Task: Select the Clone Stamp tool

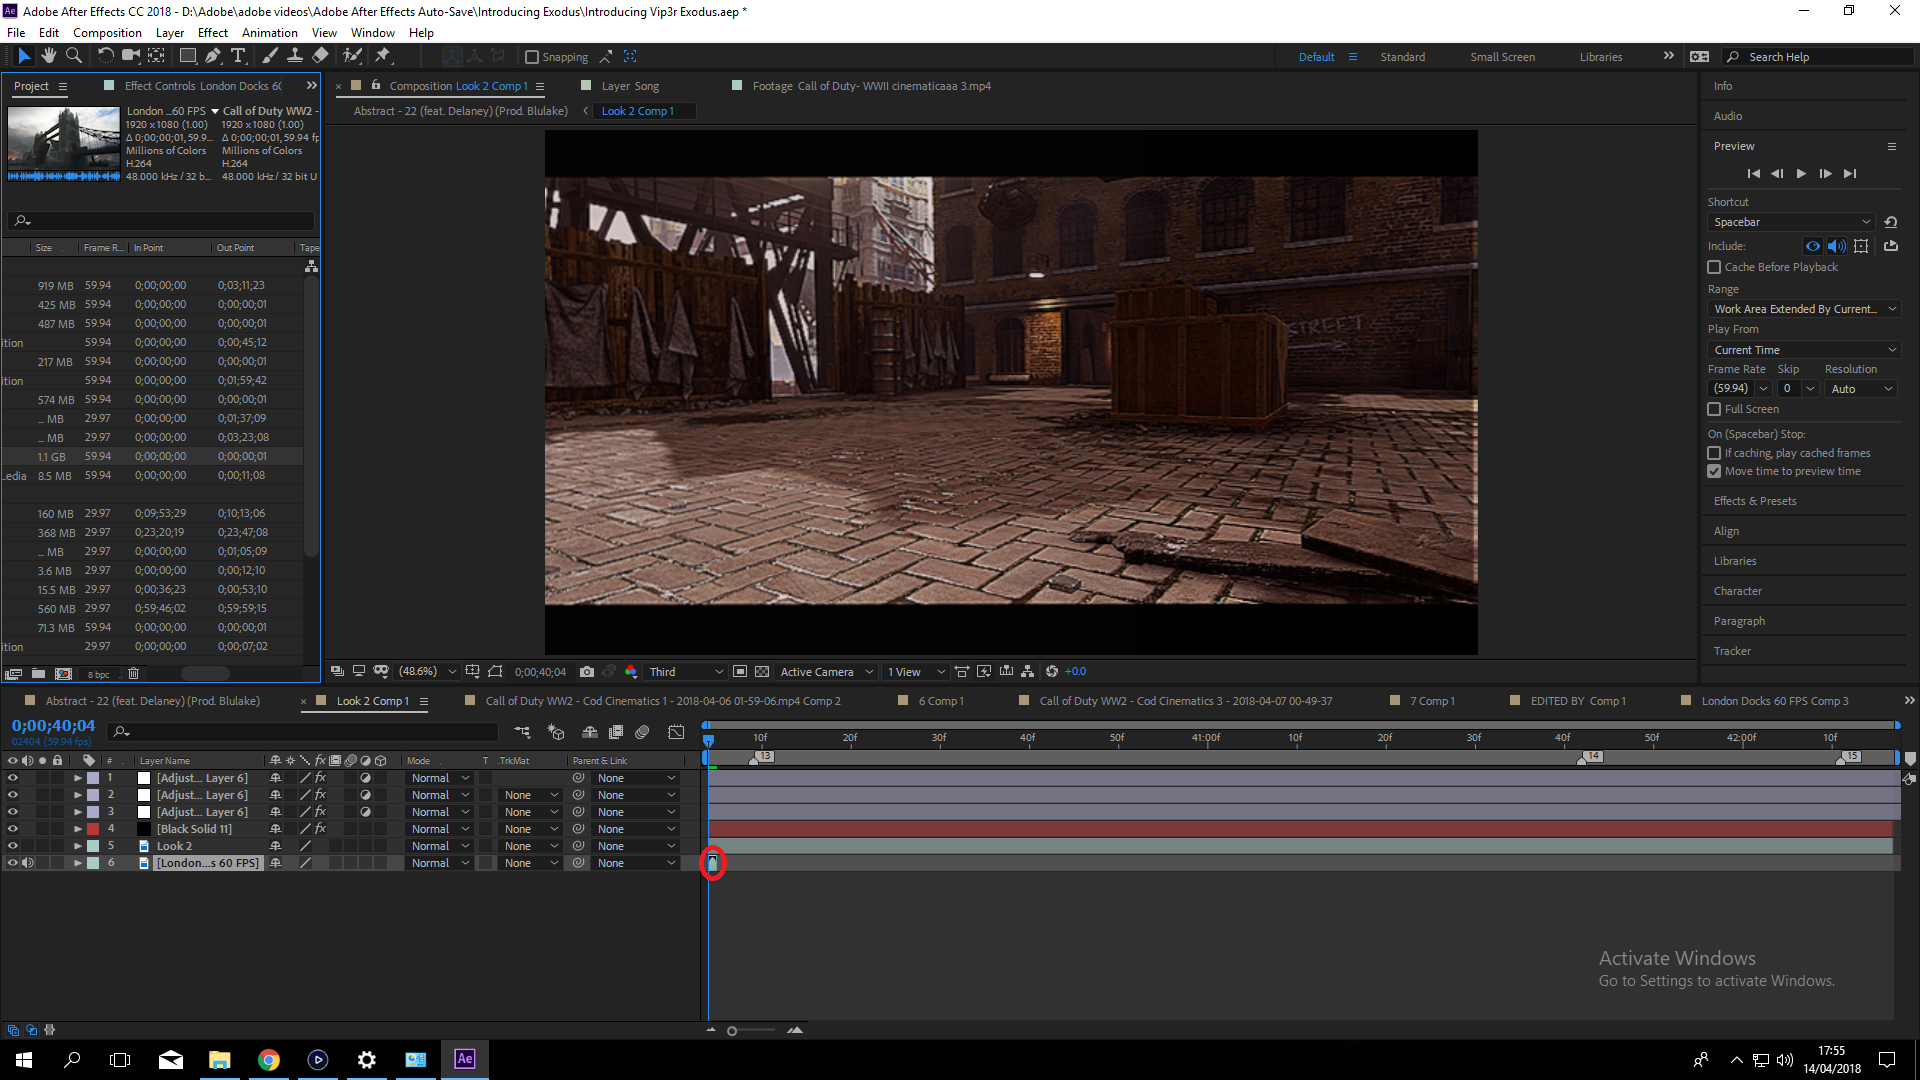Action: coord(295,56)
